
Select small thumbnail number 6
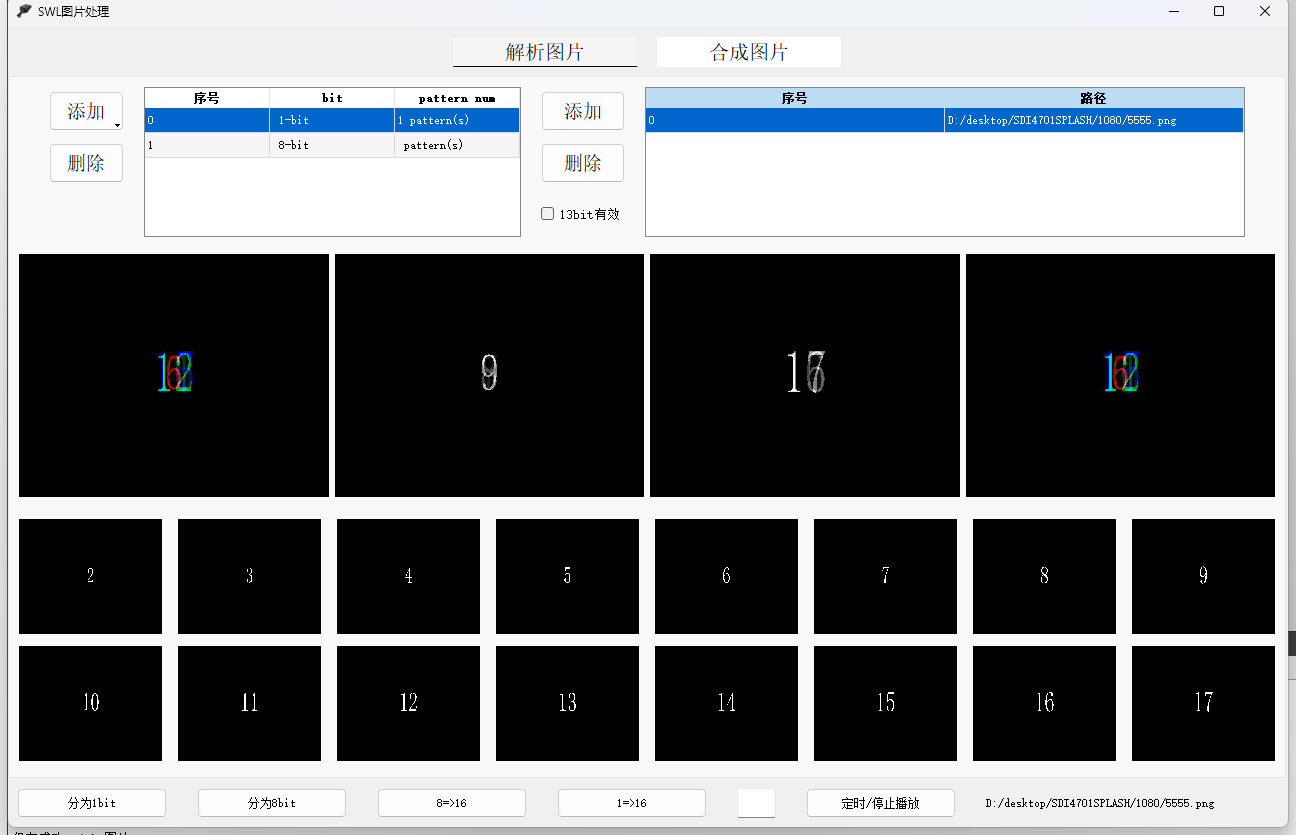pos(726,576)
